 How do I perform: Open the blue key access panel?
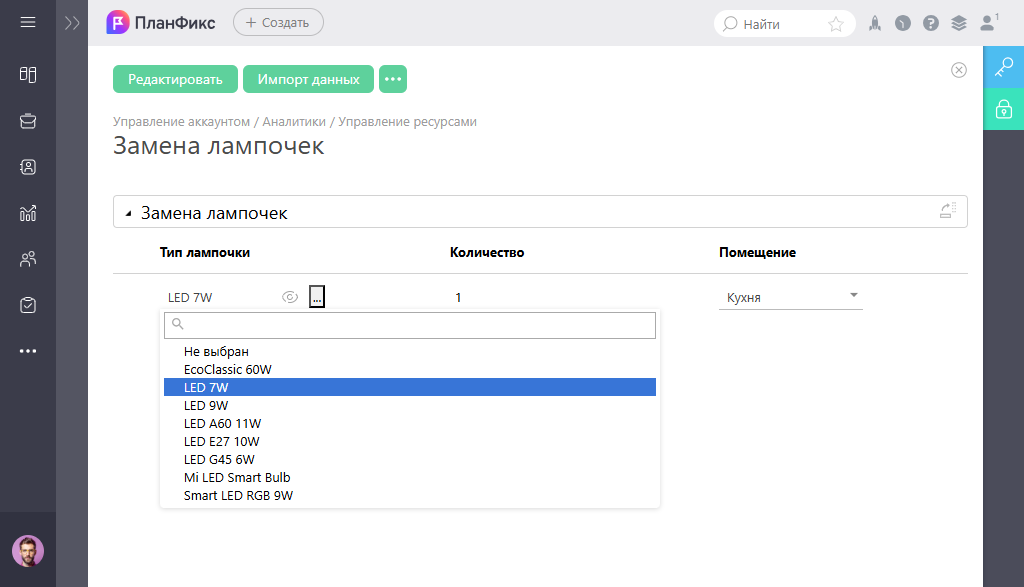(1003, 67)
